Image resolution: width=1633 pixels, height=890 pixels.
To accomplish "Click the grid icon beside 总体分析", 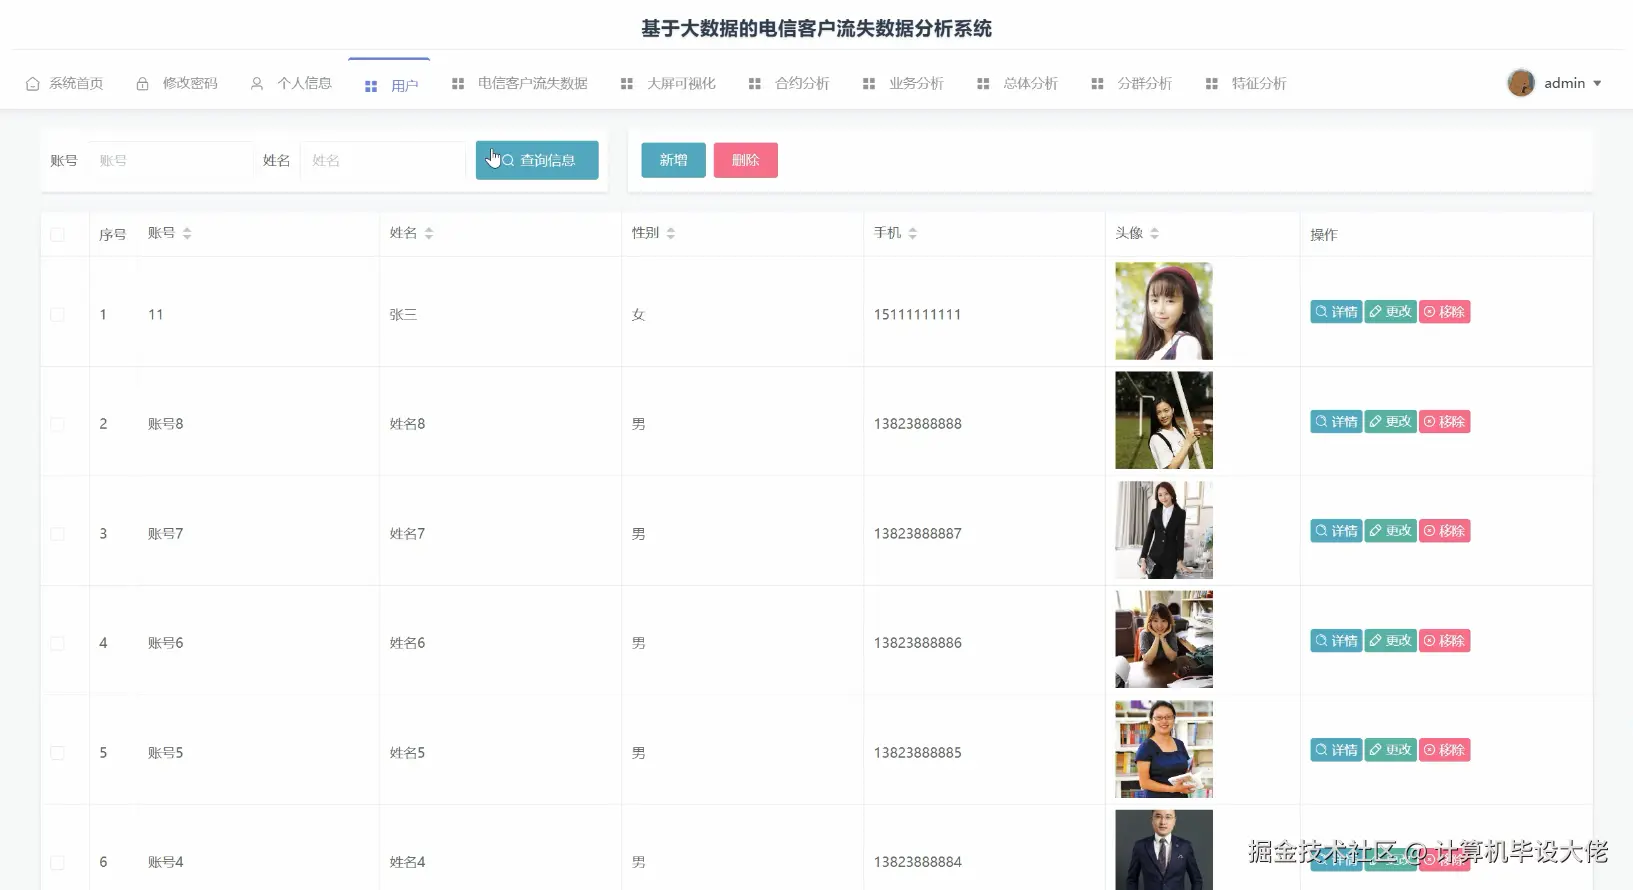I will point(984,84).
